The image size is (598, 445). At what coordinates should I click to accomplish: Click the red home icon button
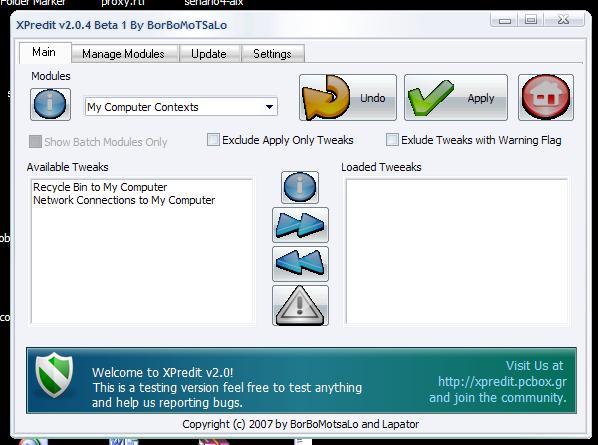(x=546, y=97)
